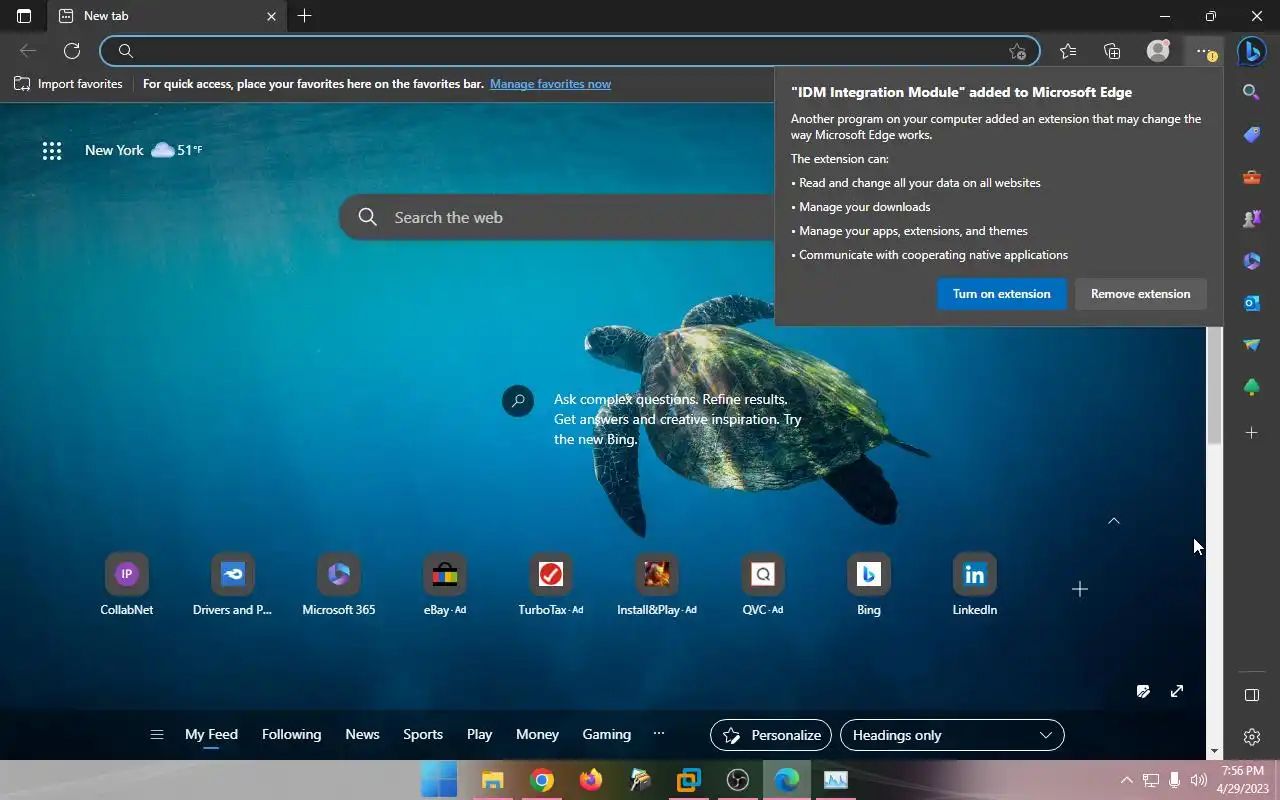Open the Tools briefcase icon in sidebar
This screenshot has height=800, width=1280.
[1251, 177]
